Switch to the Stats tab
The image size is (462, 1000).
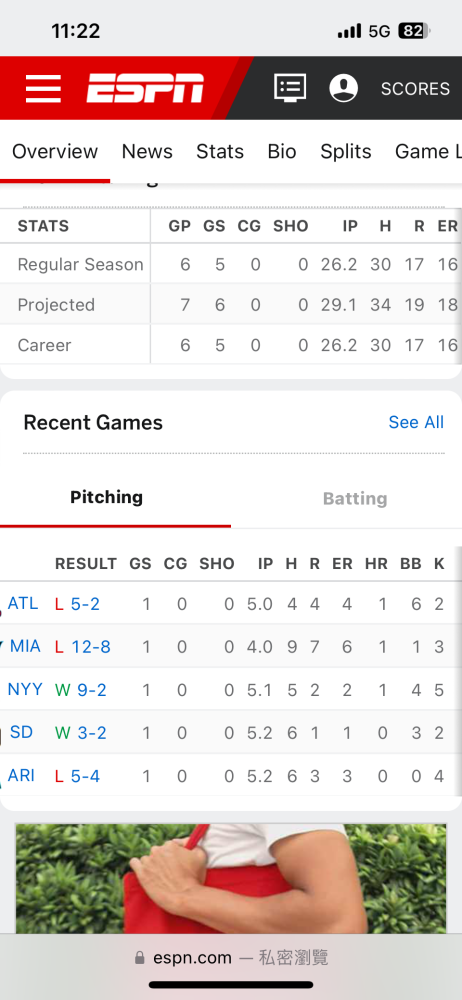(x=220, y=152)
